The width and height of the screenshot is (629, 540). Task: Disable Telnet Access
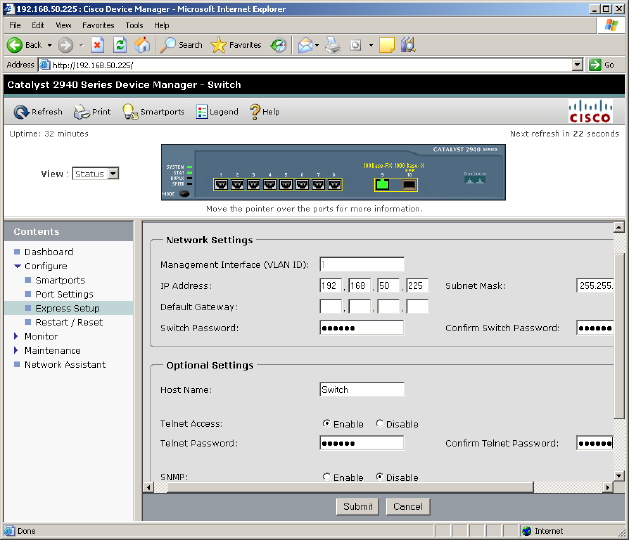tap(379, 424)
